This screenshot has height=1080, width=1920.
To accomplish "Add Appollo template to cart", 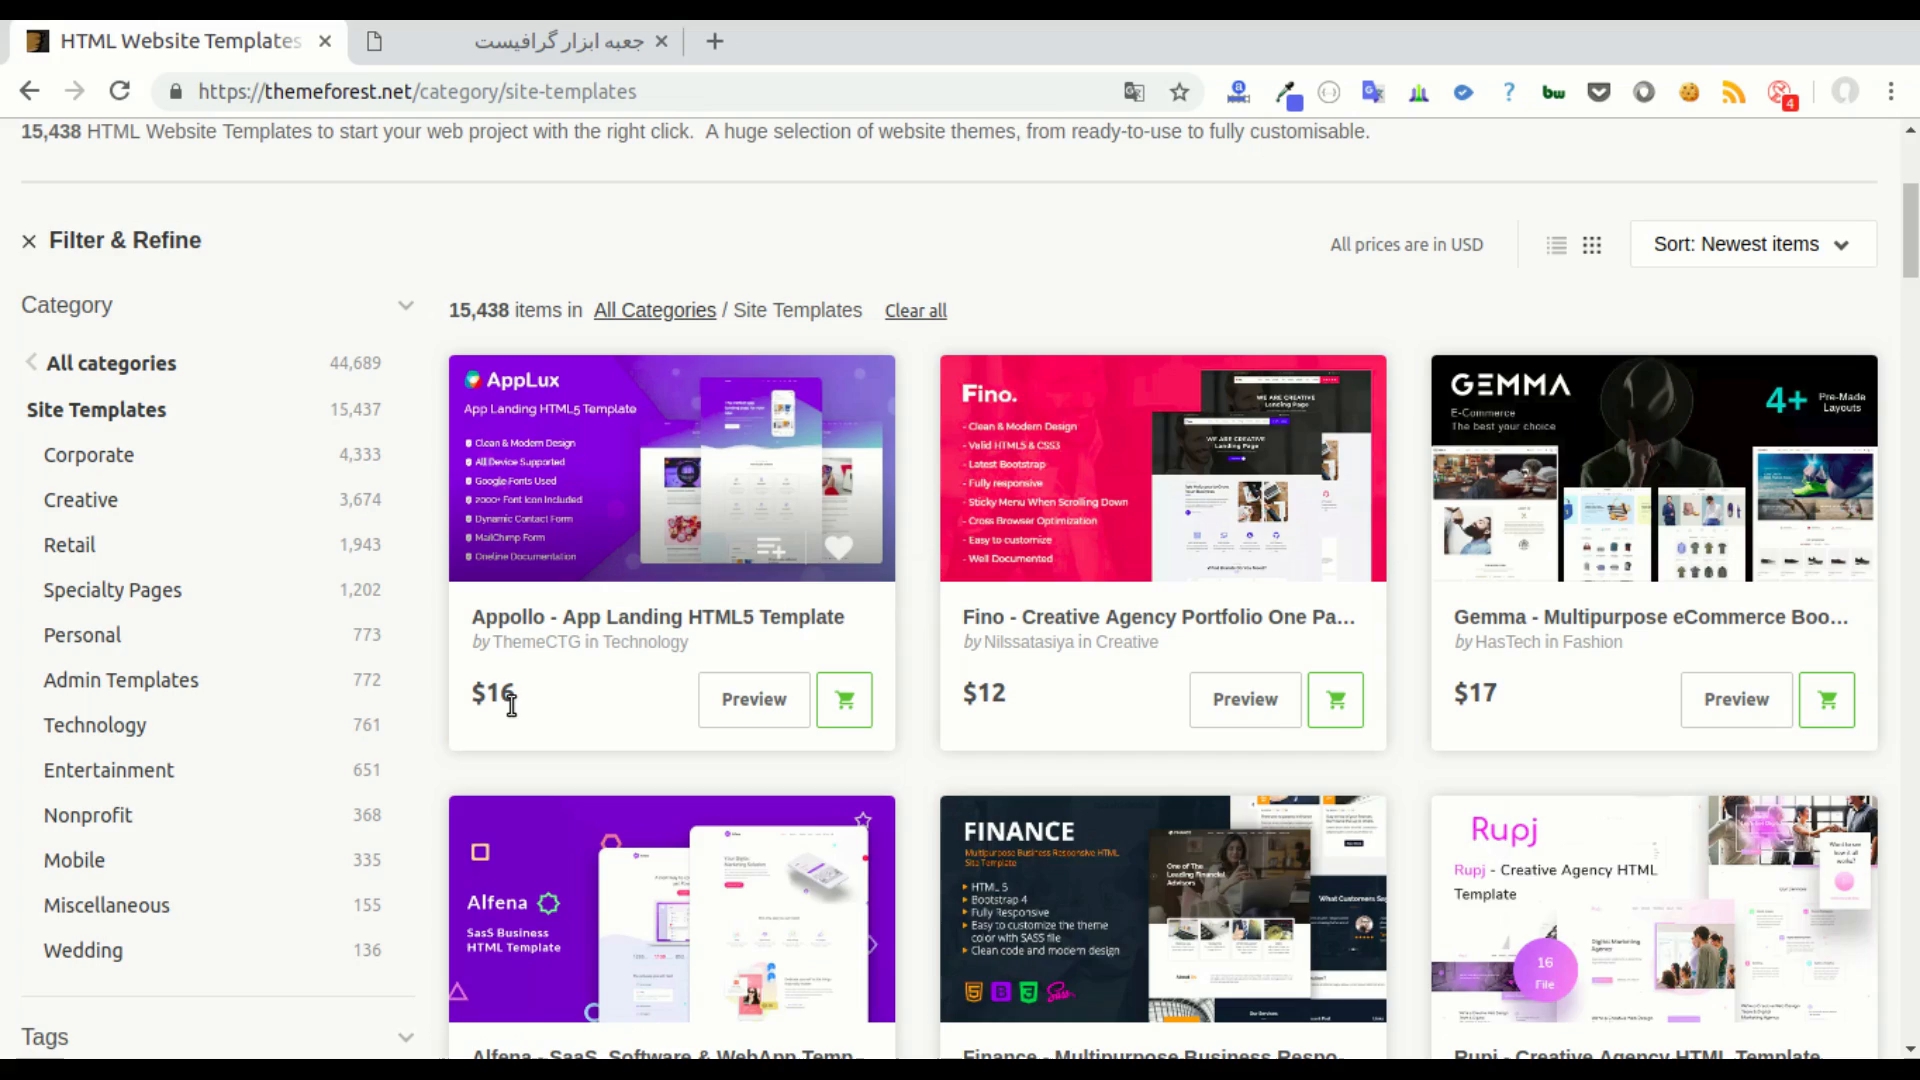I will click(844, 700).
